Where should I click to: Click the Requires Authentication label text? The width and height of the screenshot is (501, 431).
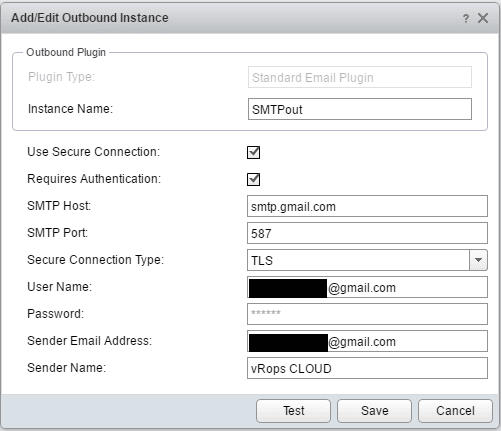[x=94, y=179]
